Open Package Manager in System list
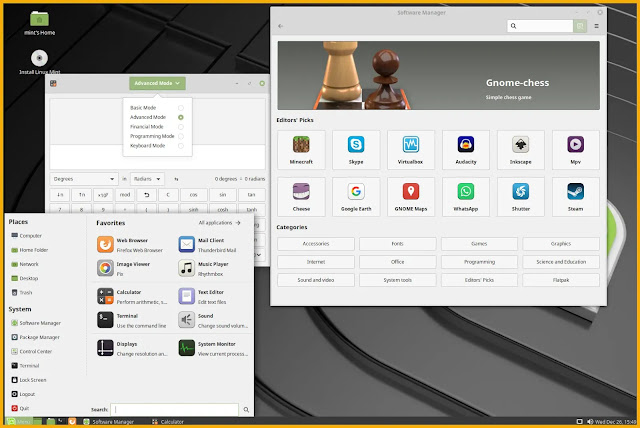The height and width of the screenshot is (428, 640). click(36, 337)
